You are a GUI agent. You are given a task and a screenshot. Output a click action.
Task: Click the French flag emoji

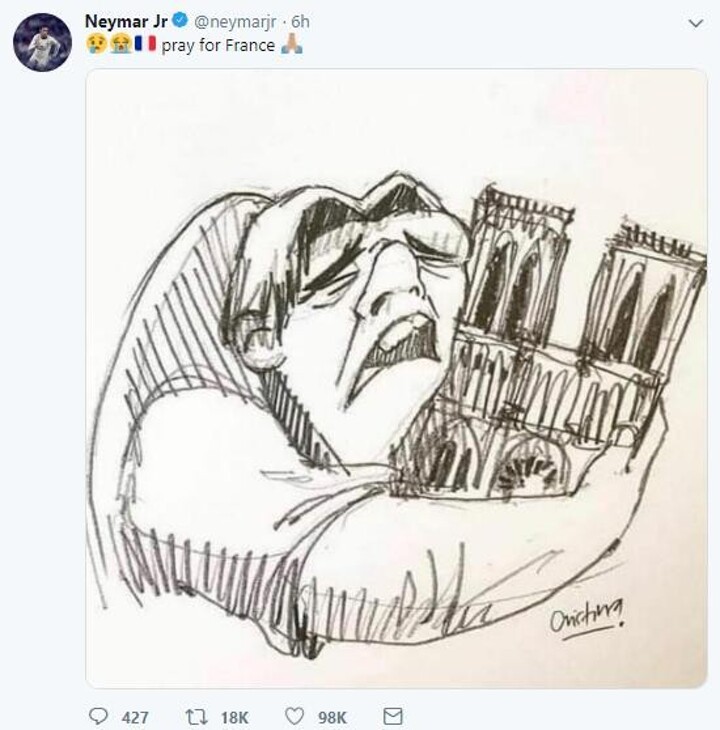[145, 44]
